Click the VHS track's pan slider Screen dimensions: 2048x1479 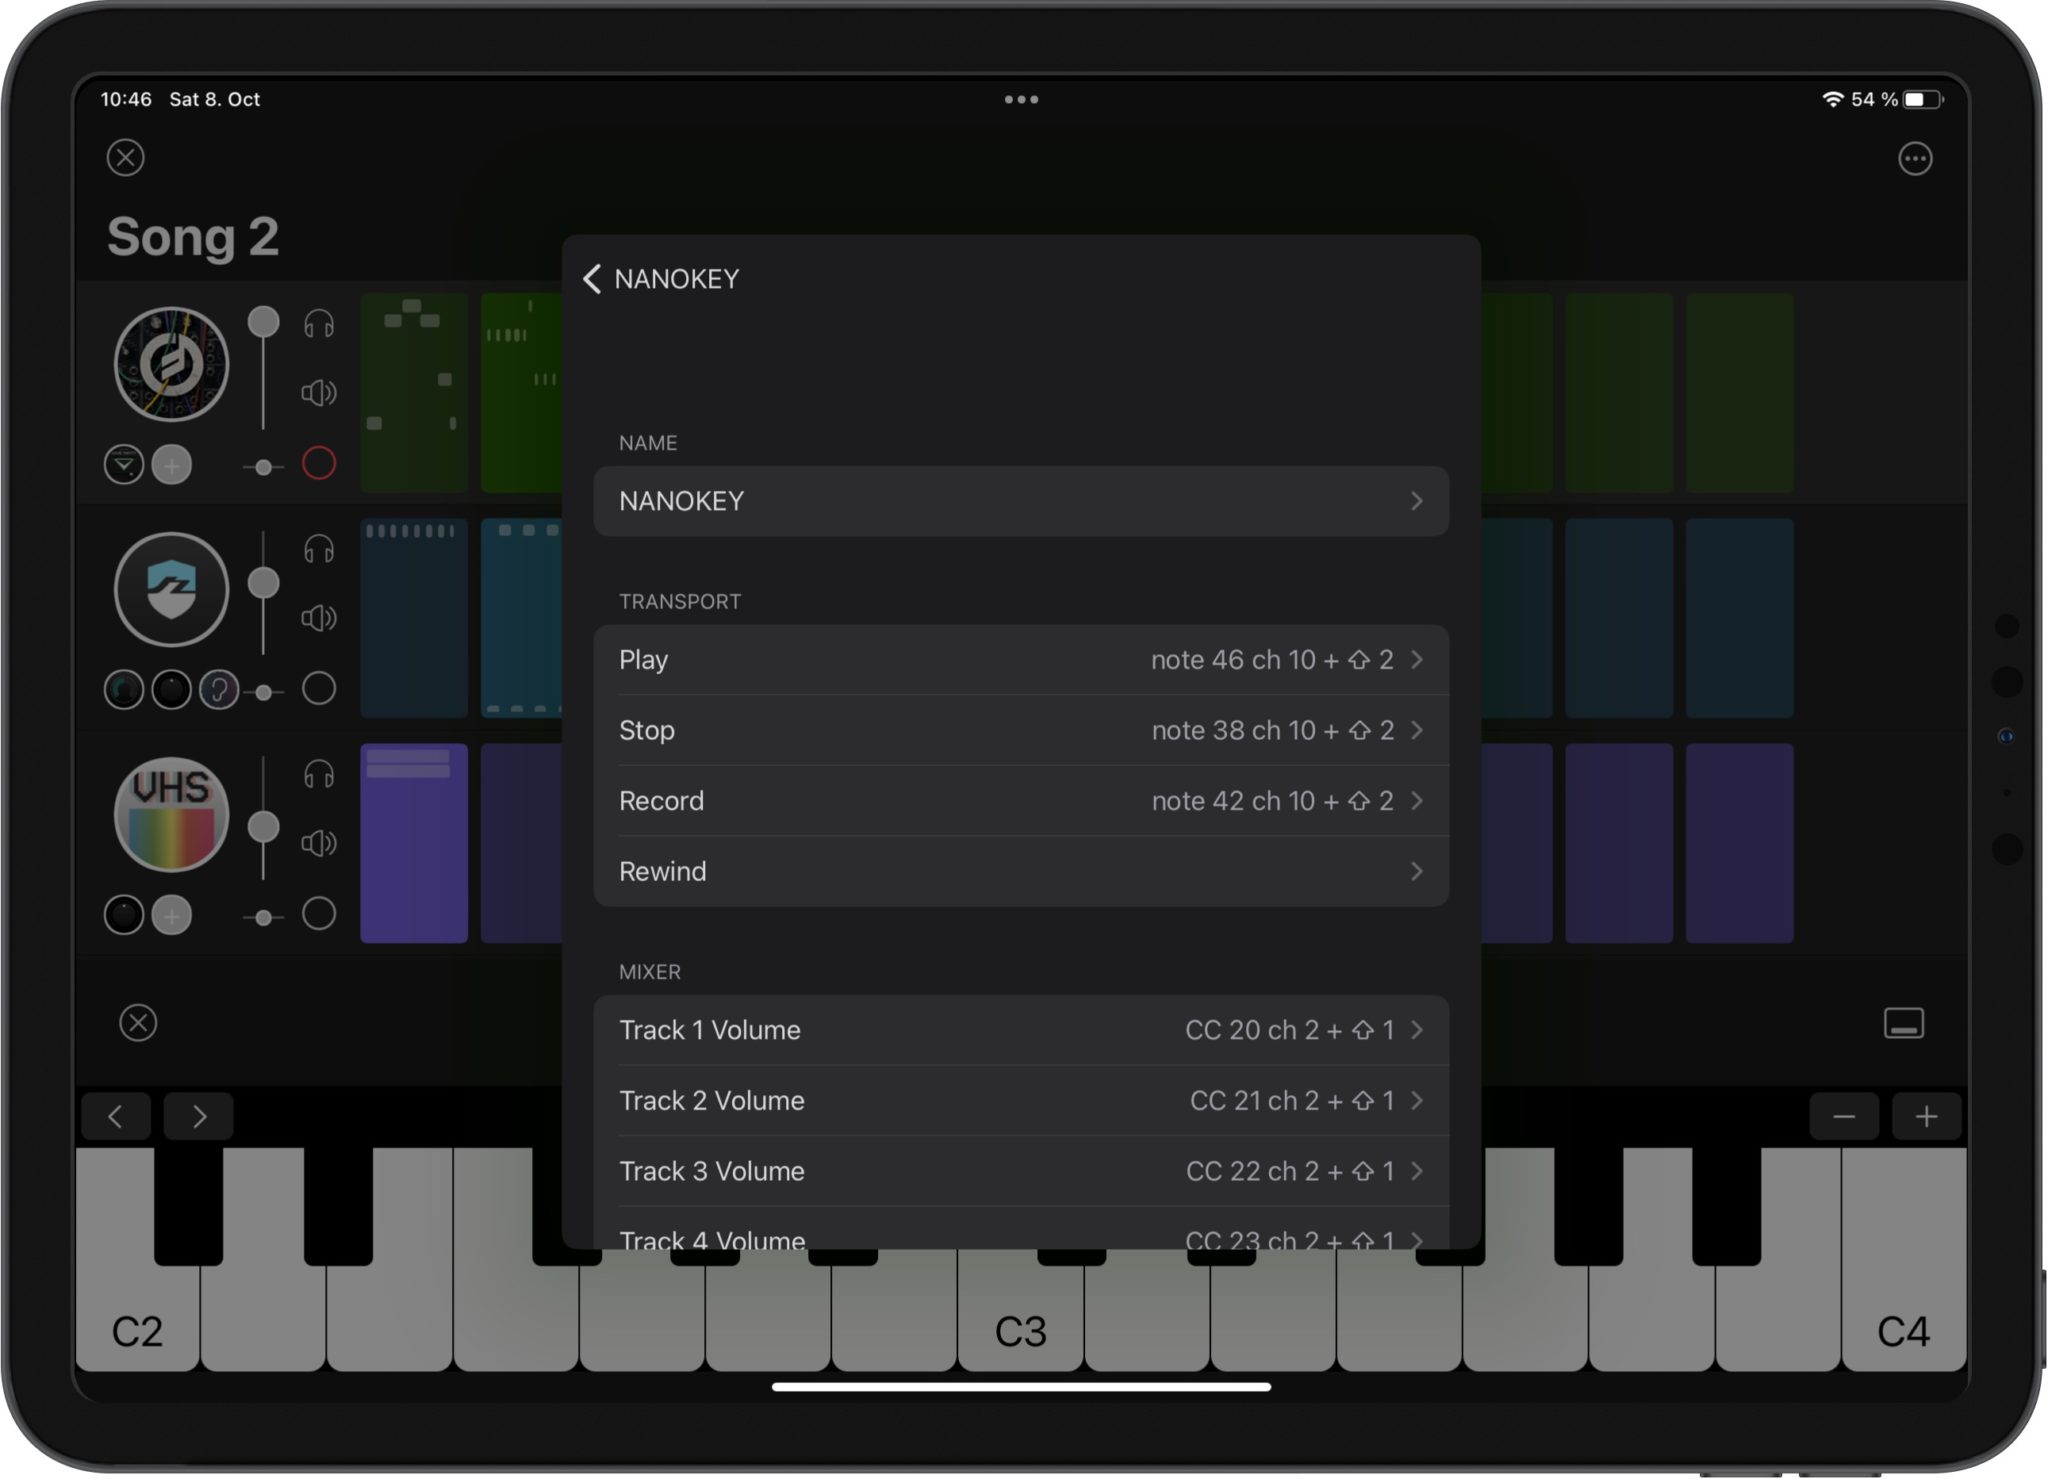click(263, 917)
